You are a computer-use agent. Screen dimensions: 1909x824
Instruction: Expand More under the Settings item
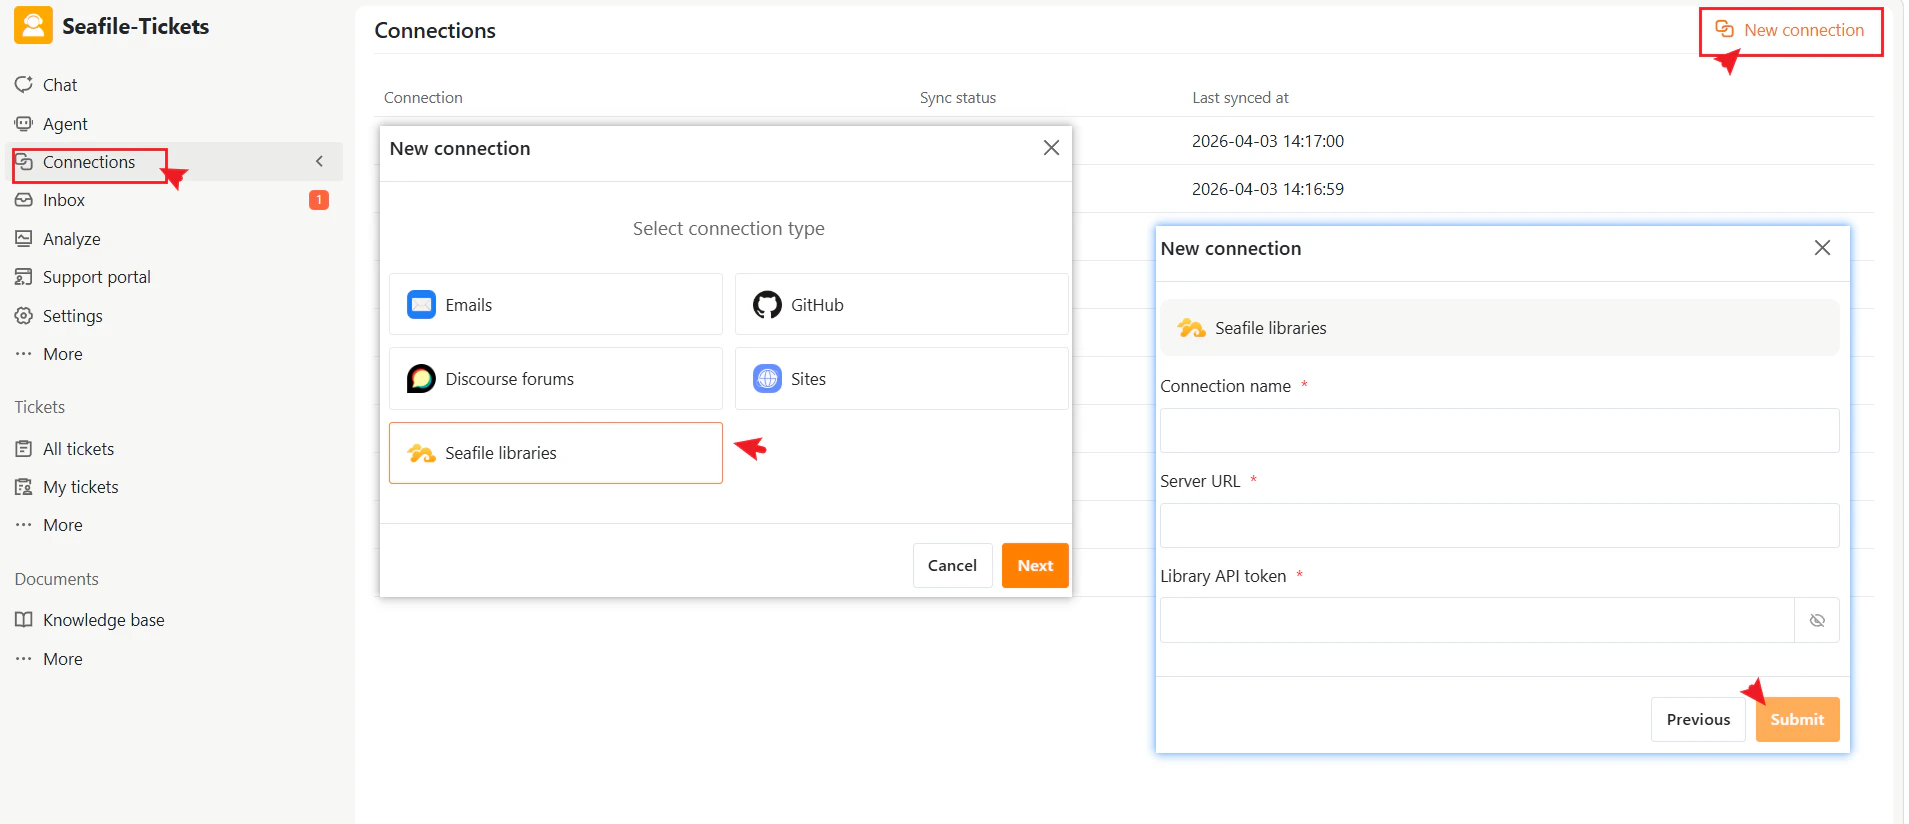(62, 354)
